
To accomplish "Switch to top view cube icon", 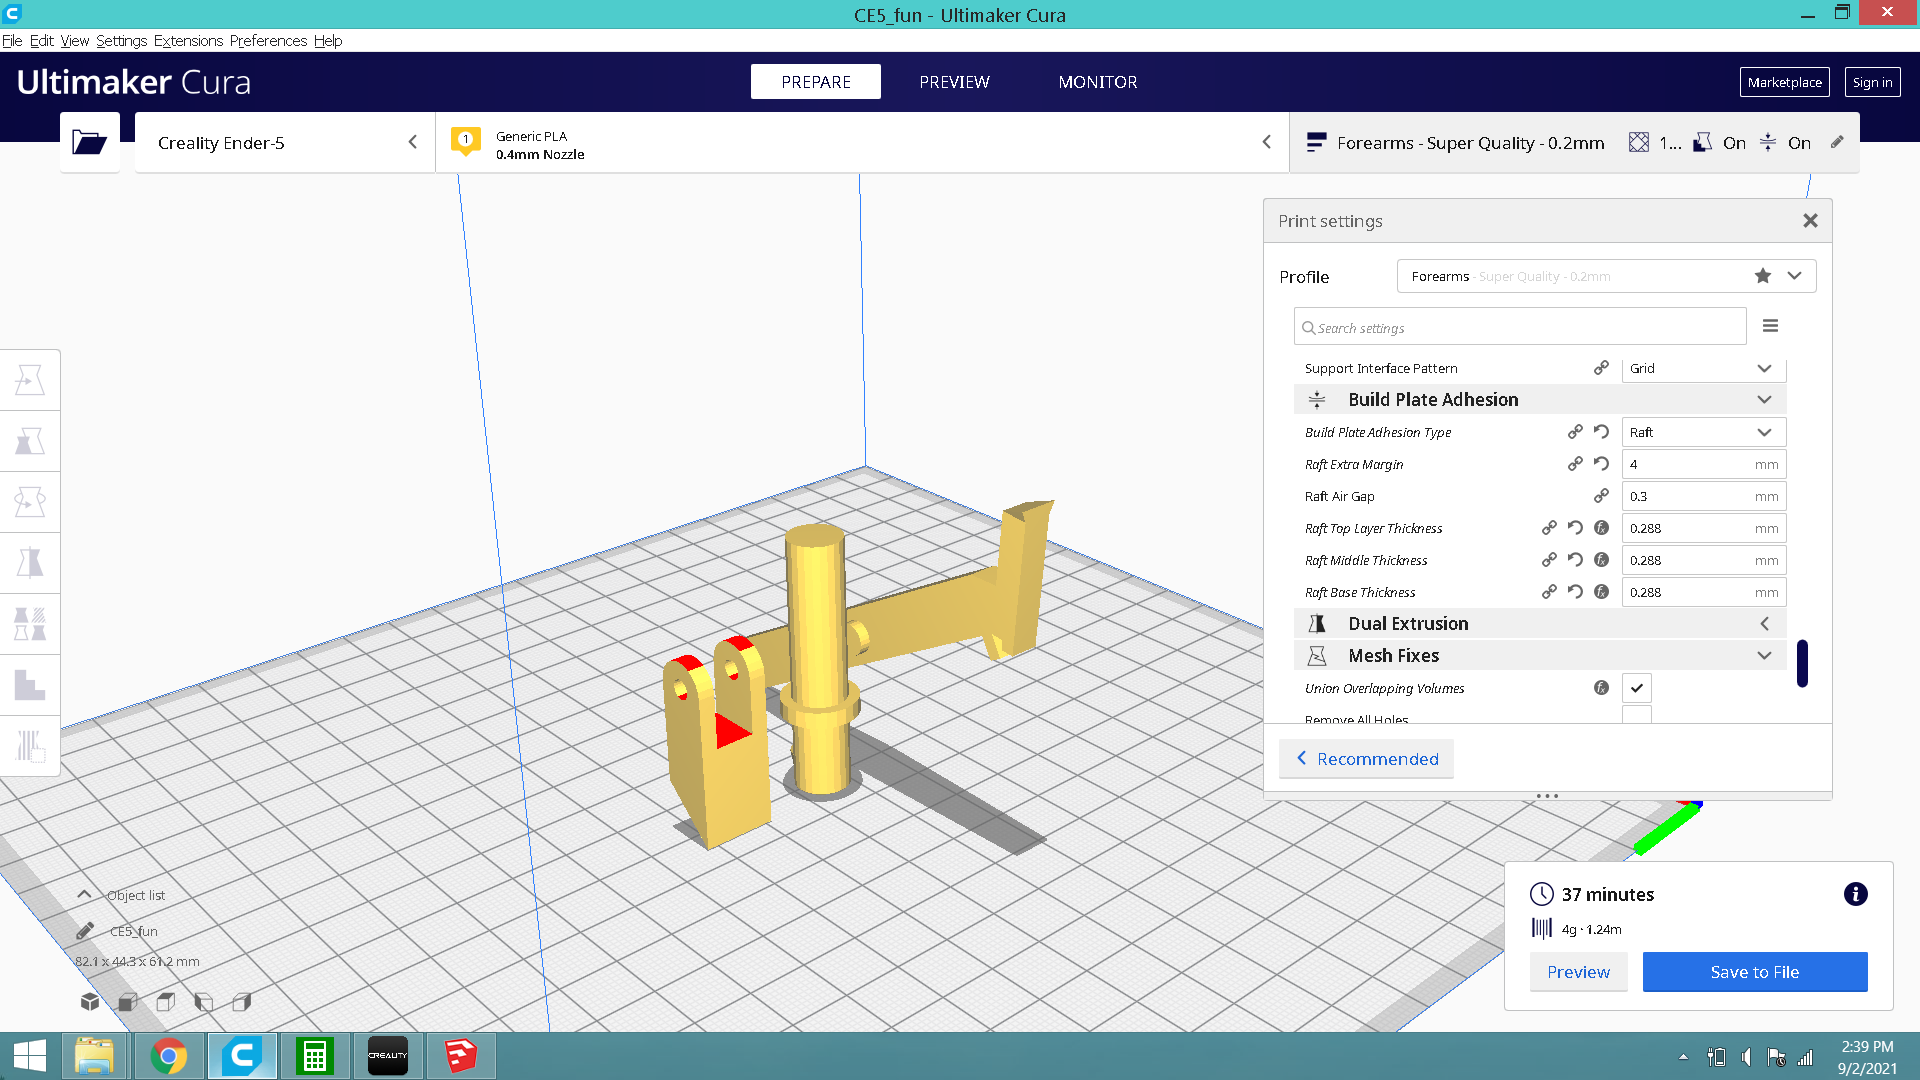I will [166, 1001].
